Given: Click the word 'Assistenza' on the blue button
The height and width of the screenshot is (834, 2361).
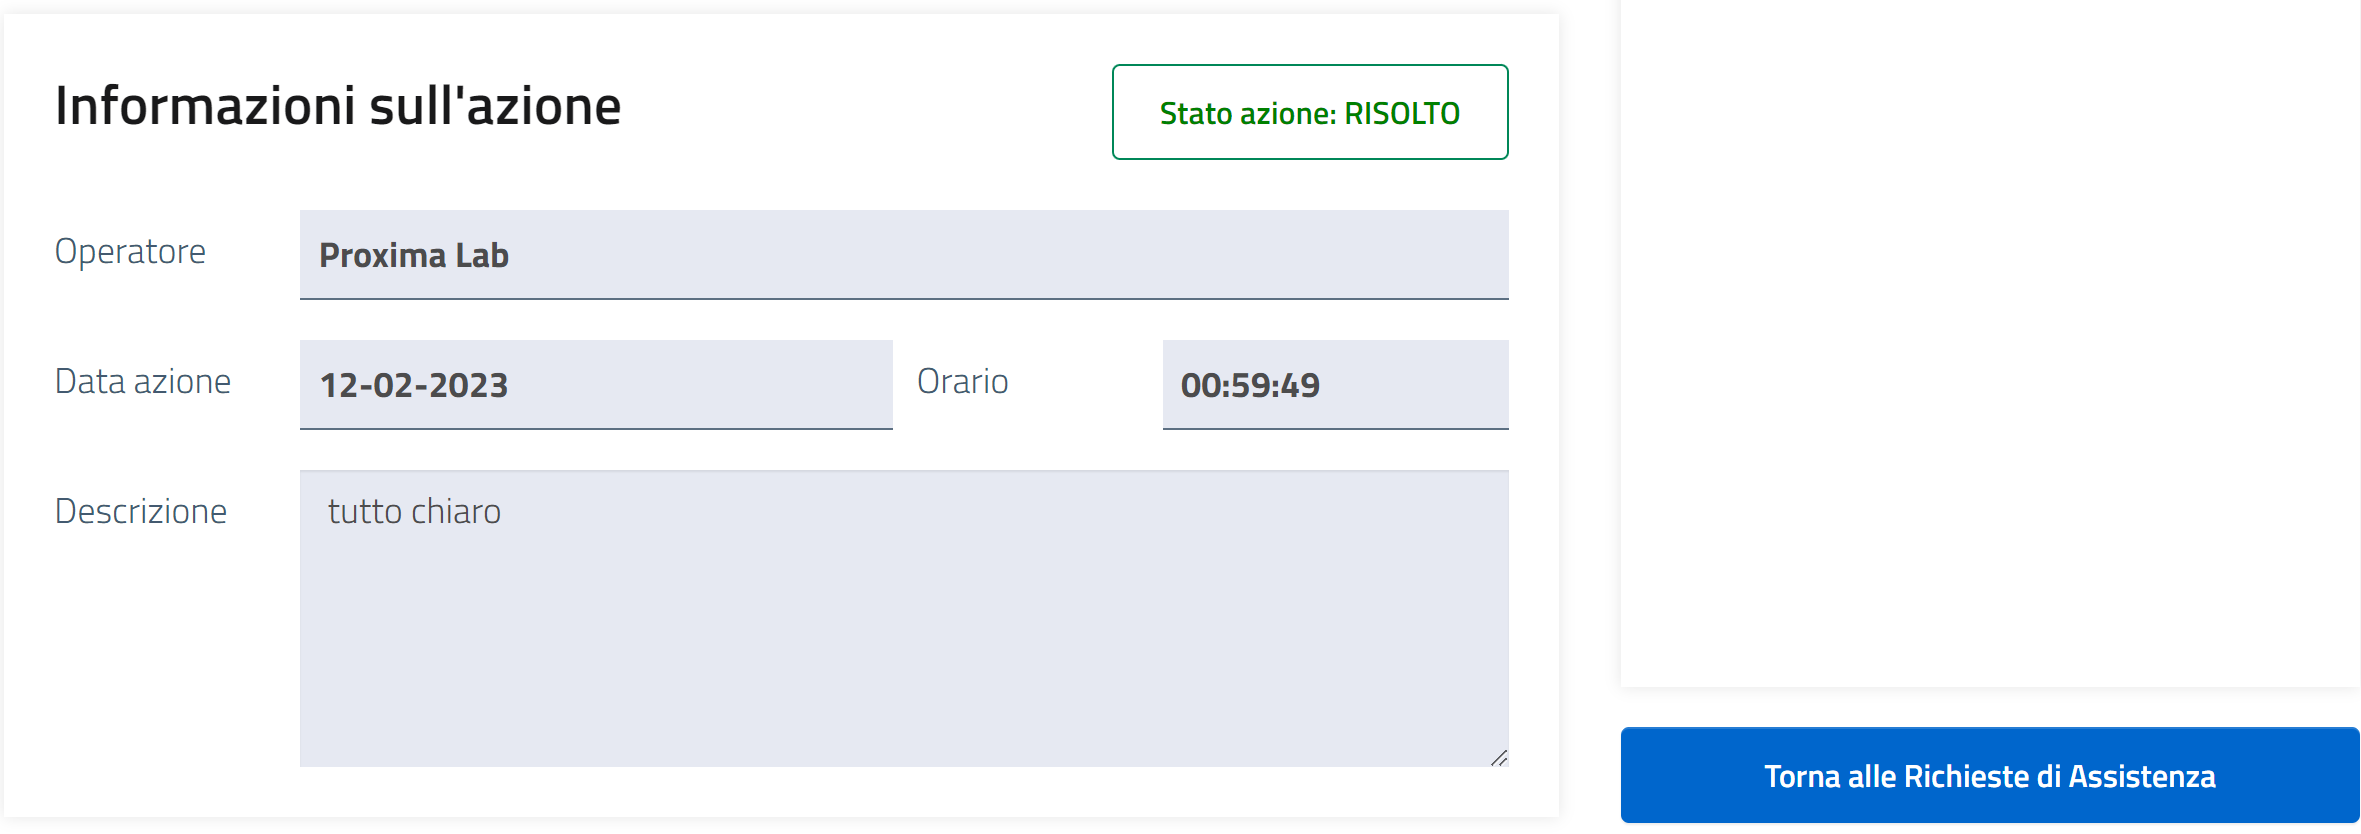Looking at the screenshot, I should click(2141, 777).
